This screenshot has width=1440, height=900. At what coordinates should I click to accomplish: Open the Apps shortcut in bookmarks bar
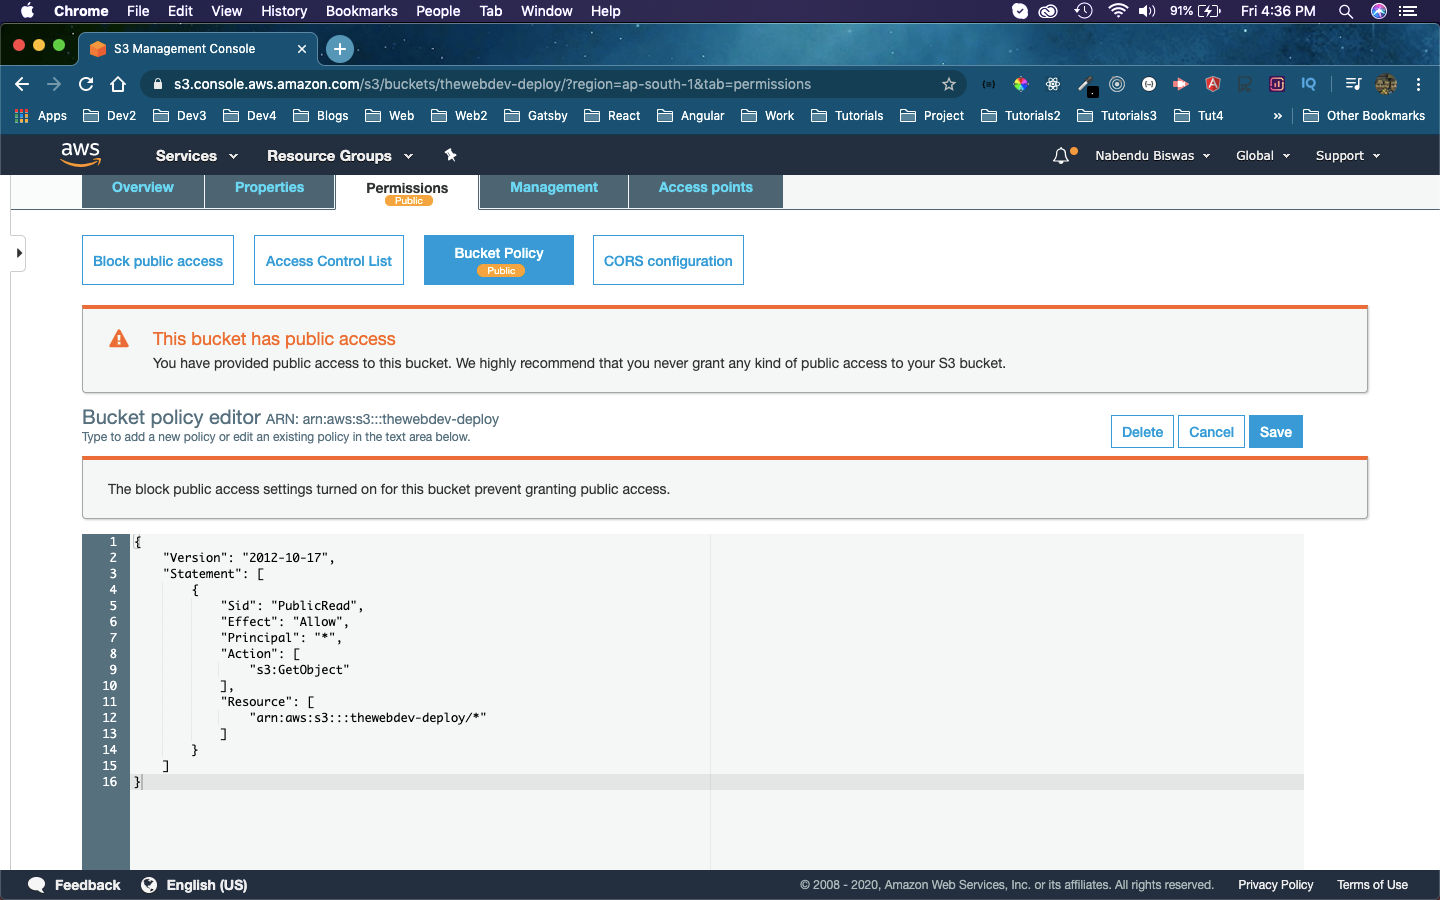(x=41, y=116)
